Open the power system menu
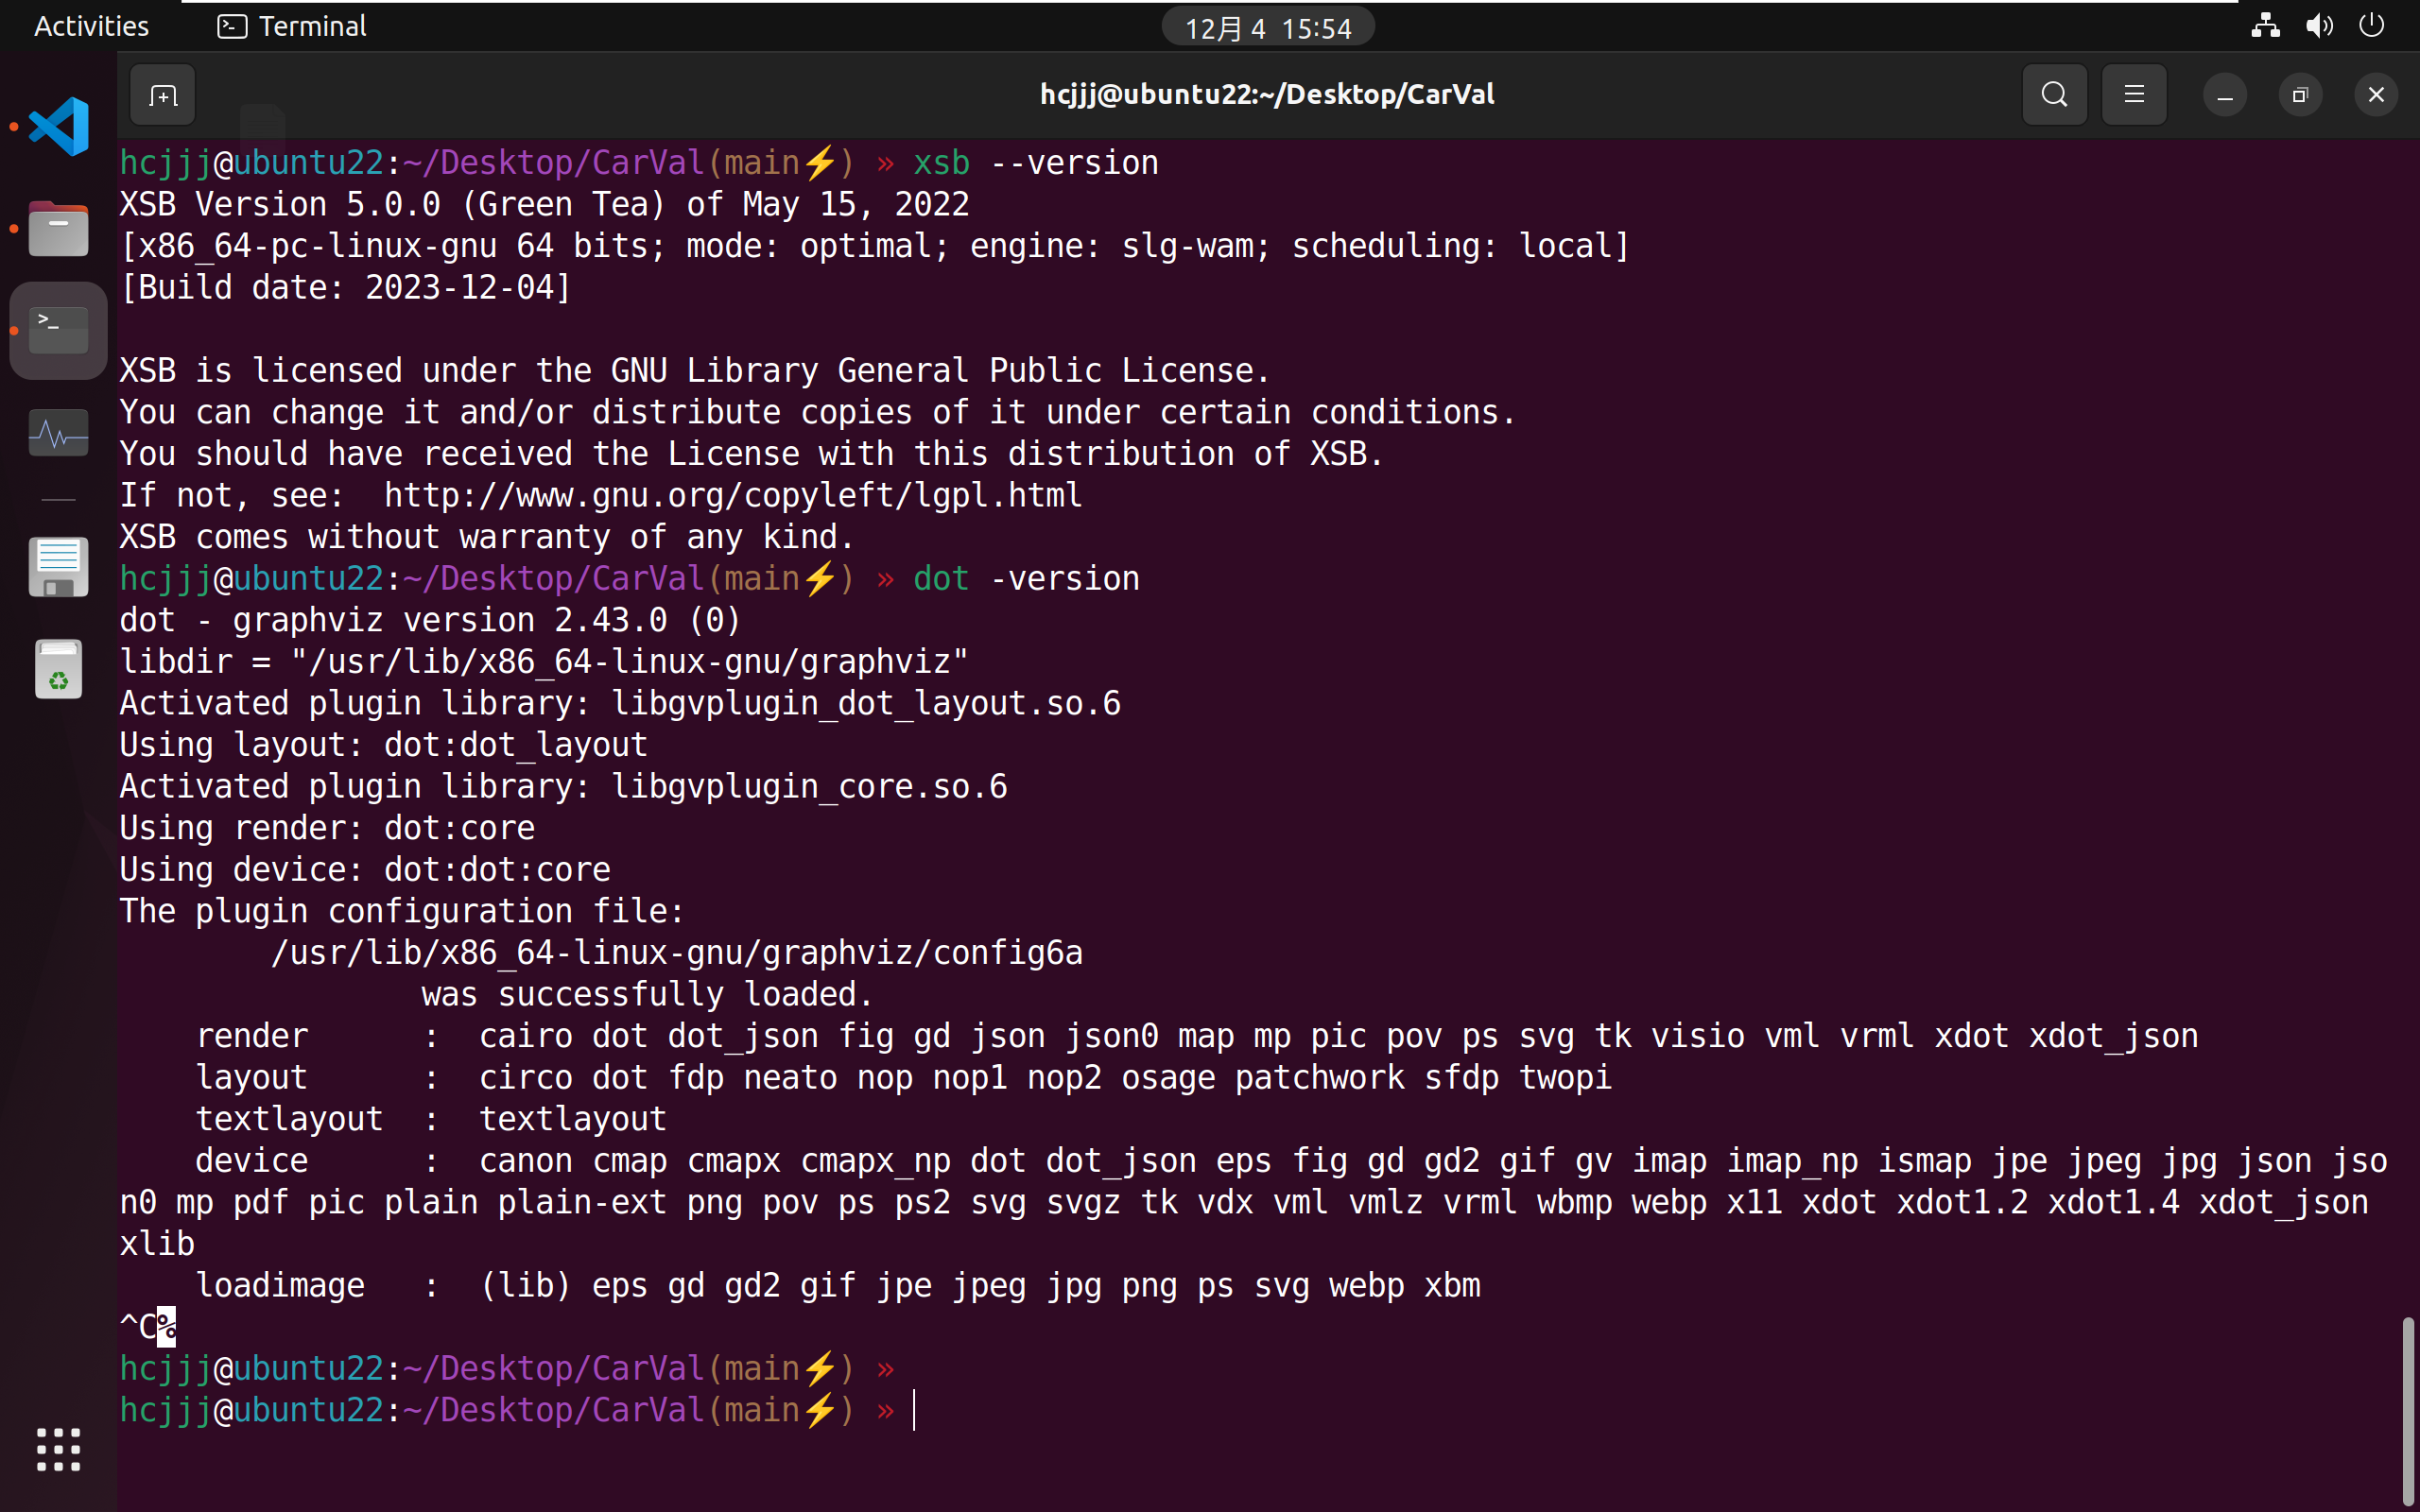Screen dimensions: 2420x1512 coord(2372,26)
